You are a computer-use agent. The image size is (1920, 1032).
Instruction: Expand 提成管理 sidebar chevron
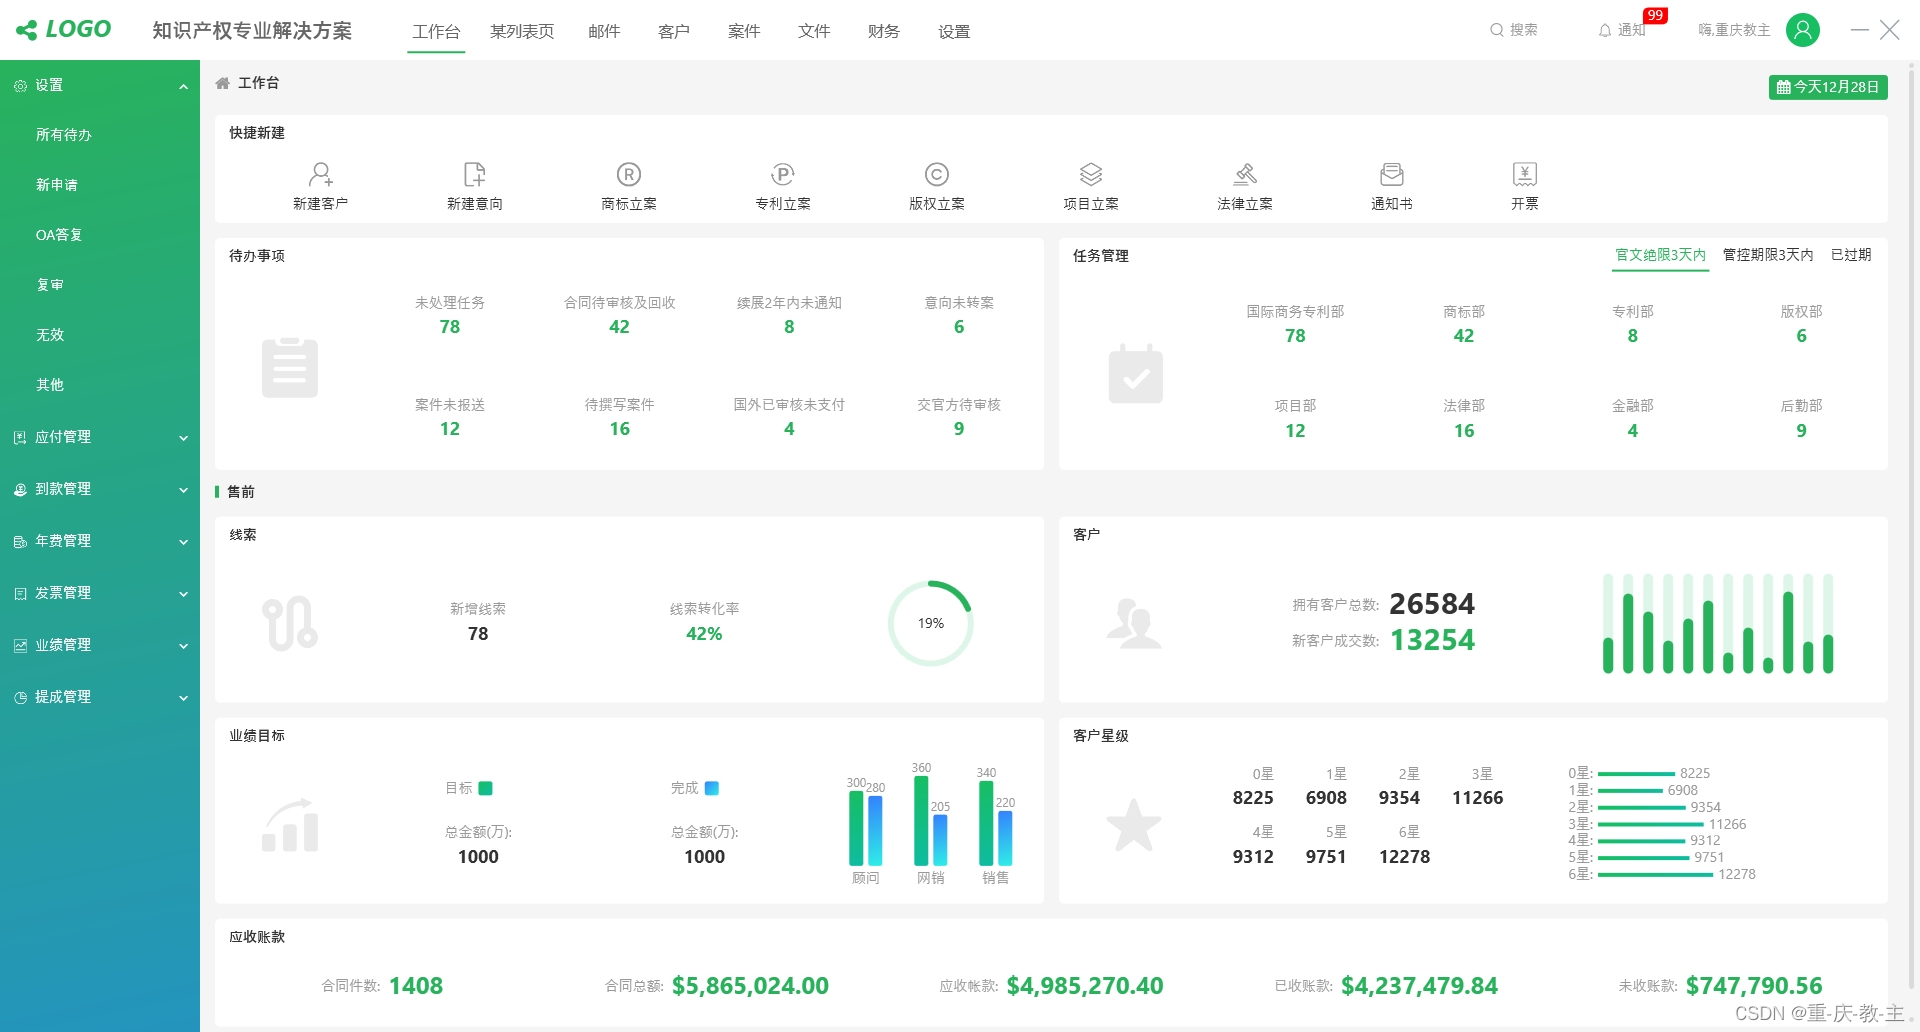point(183,698)
